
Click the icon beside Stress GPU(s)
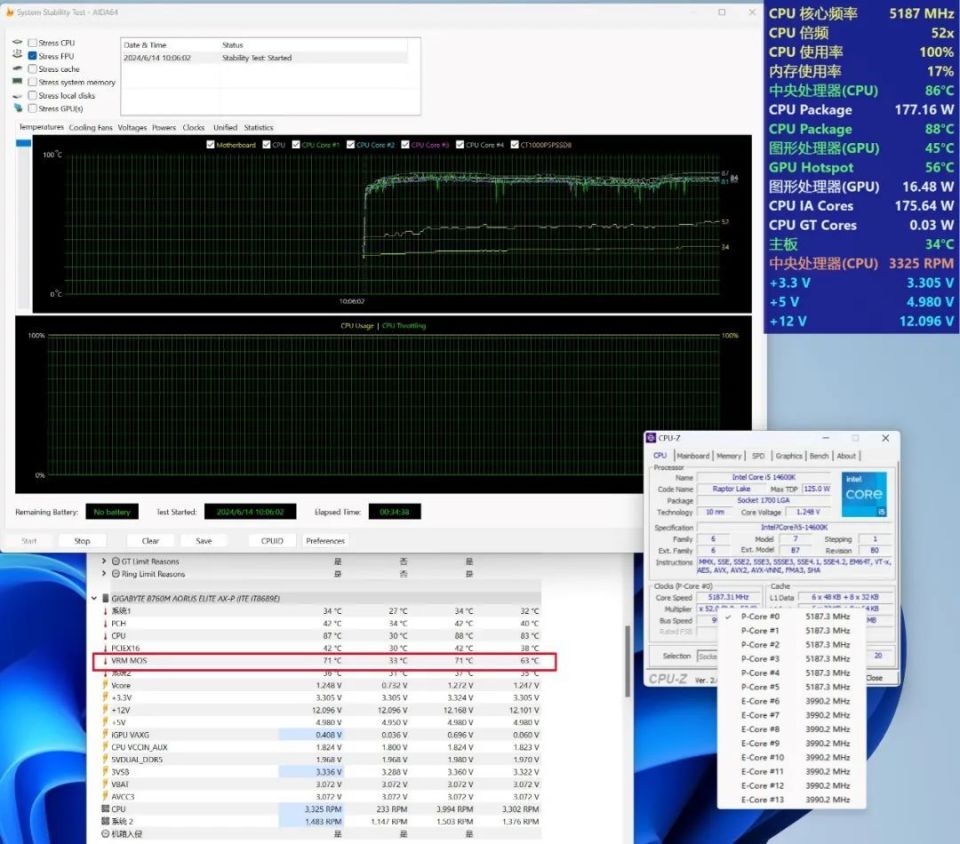coord(17,108)
